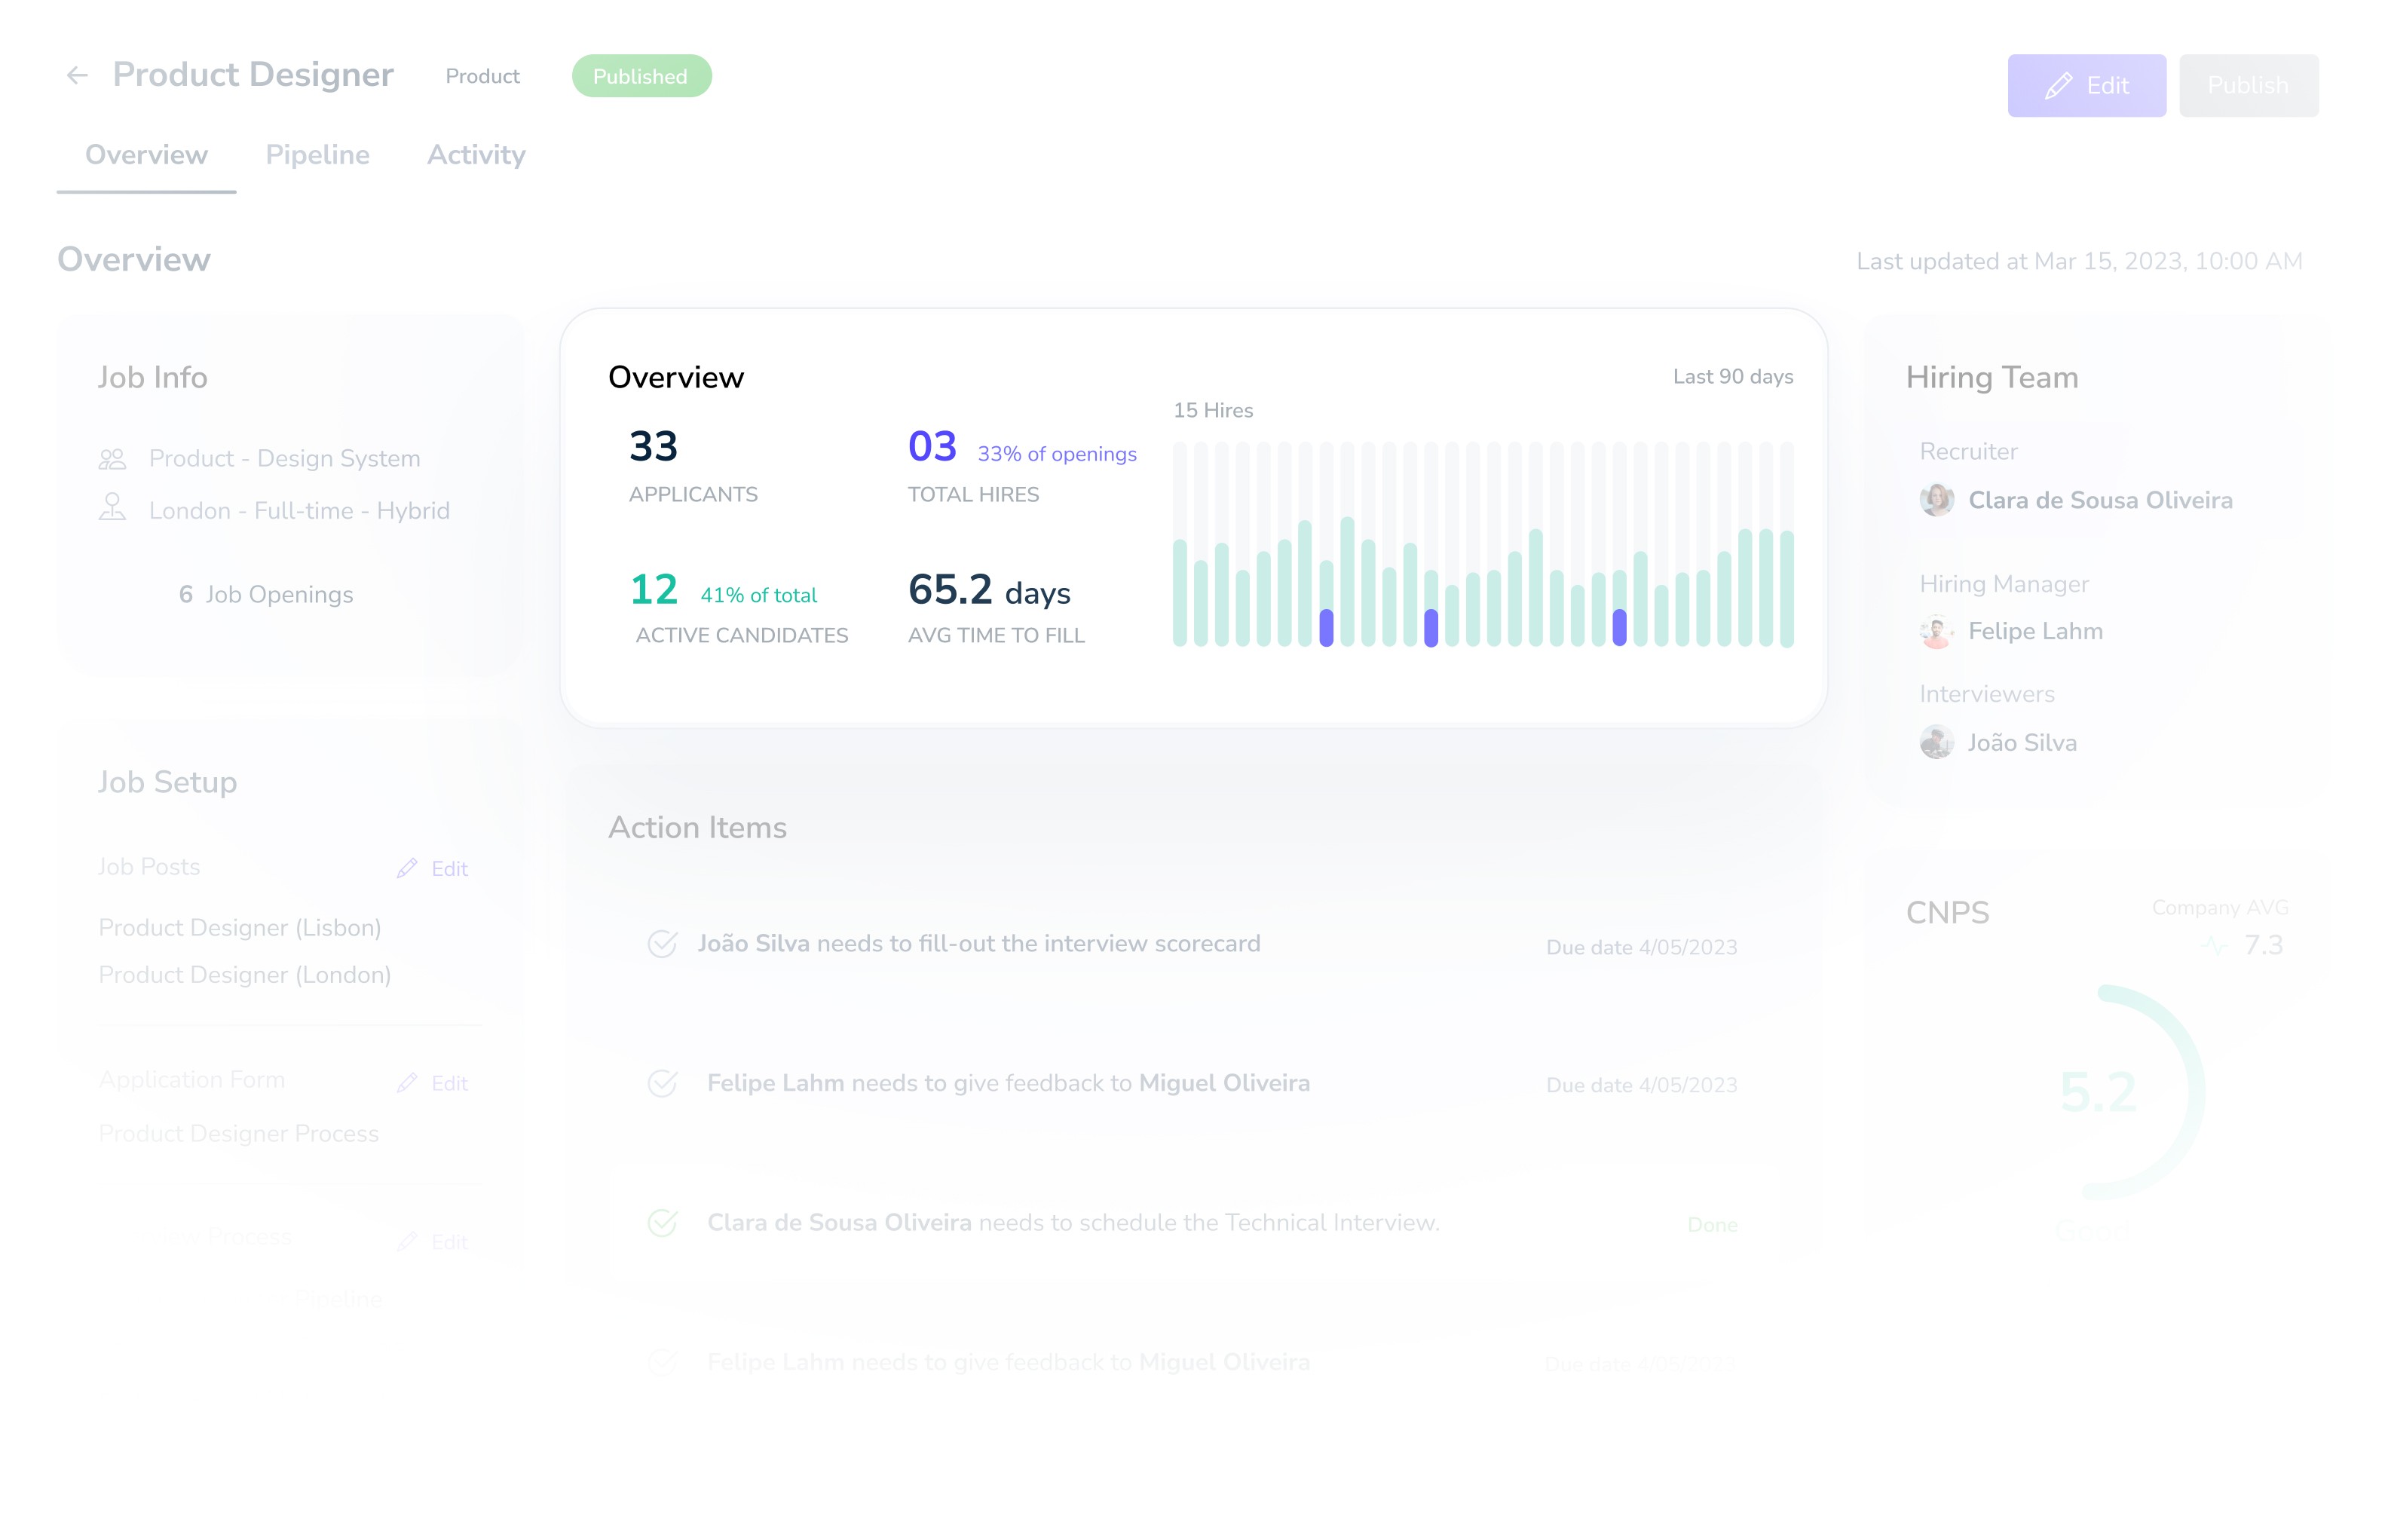This screenshot has height=1540, width=2388.
Task: Open the Product Designer (London) job post
Action: click(x=244, y=975)
